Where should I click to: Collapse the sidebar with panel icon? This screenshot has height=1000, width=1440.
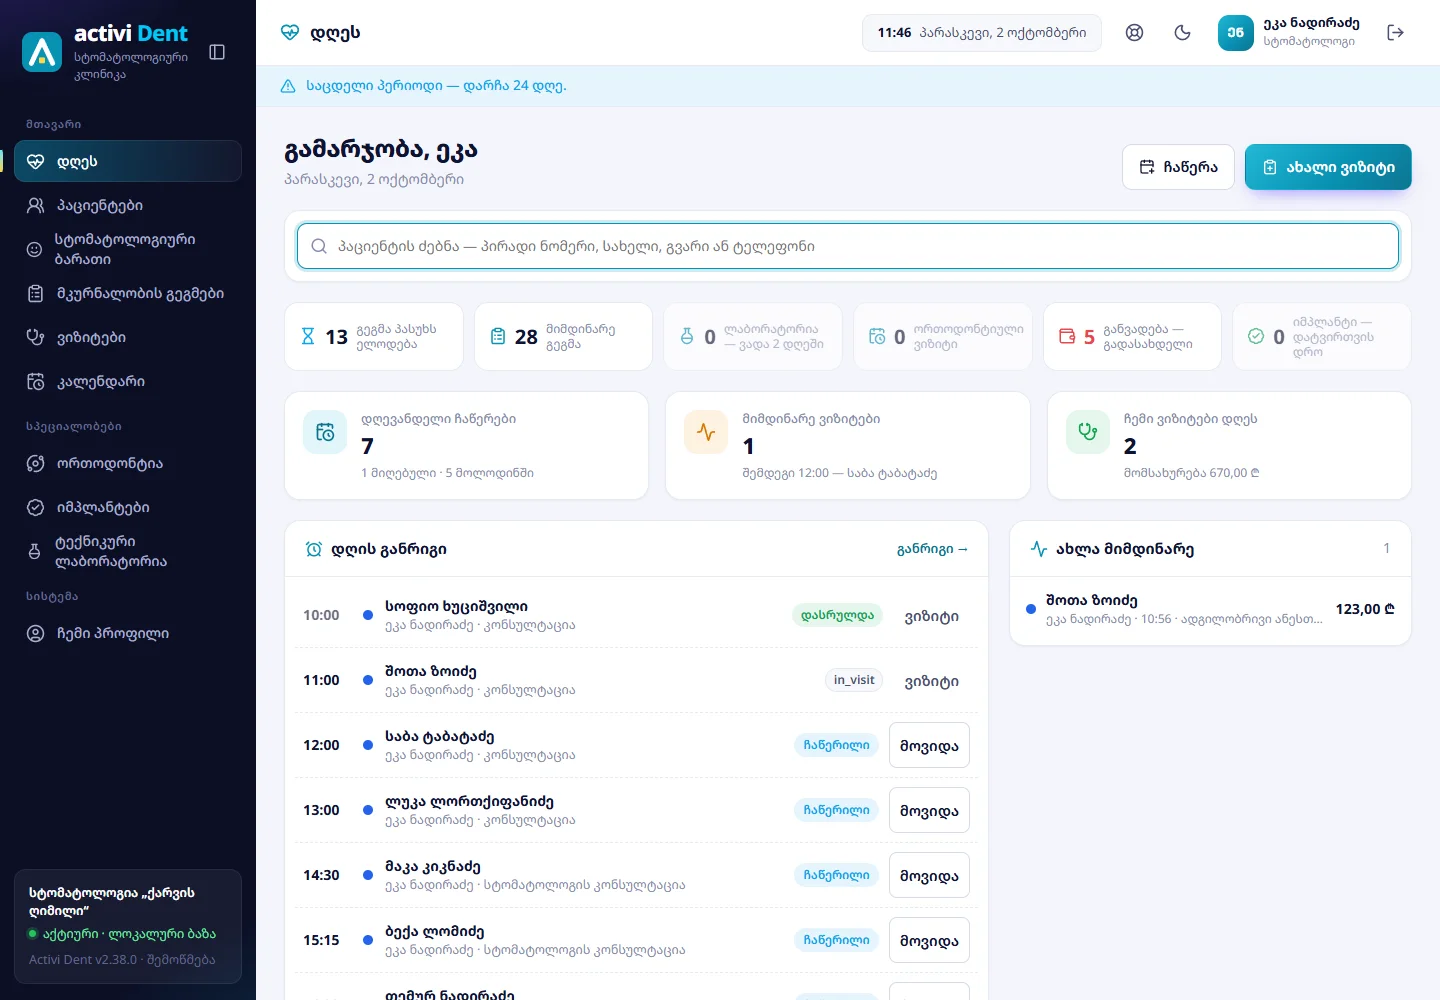point(217,52)
